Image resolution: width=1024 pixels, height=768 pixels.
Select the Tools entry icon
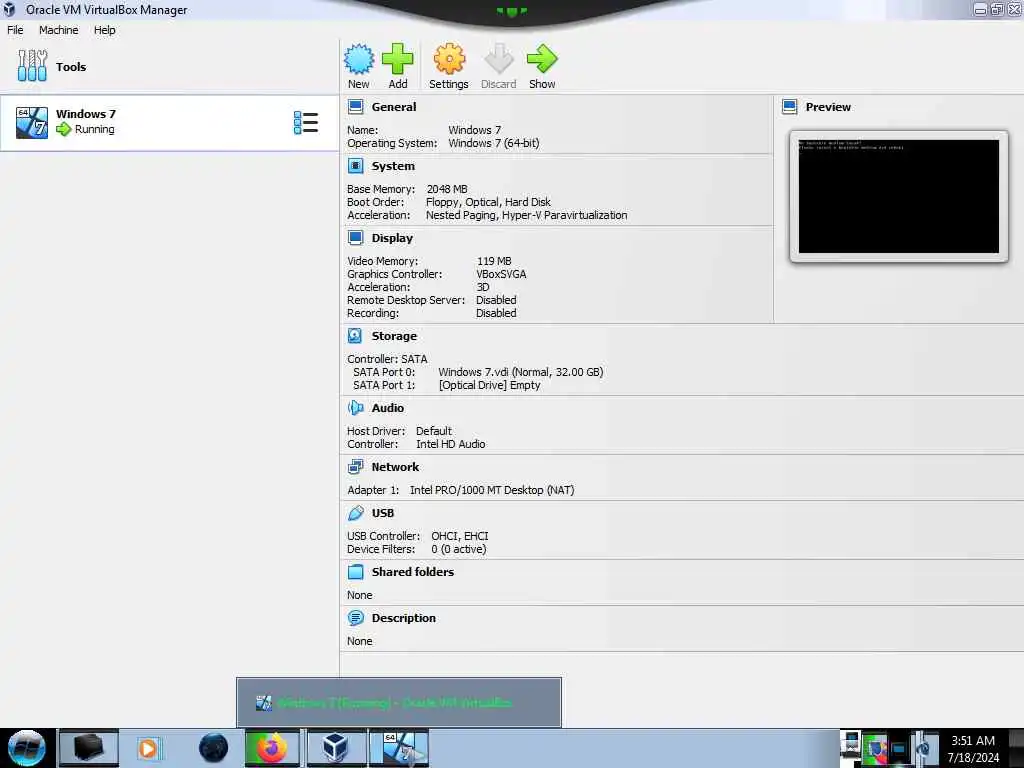pyautogui.click(x=32, y=66)
